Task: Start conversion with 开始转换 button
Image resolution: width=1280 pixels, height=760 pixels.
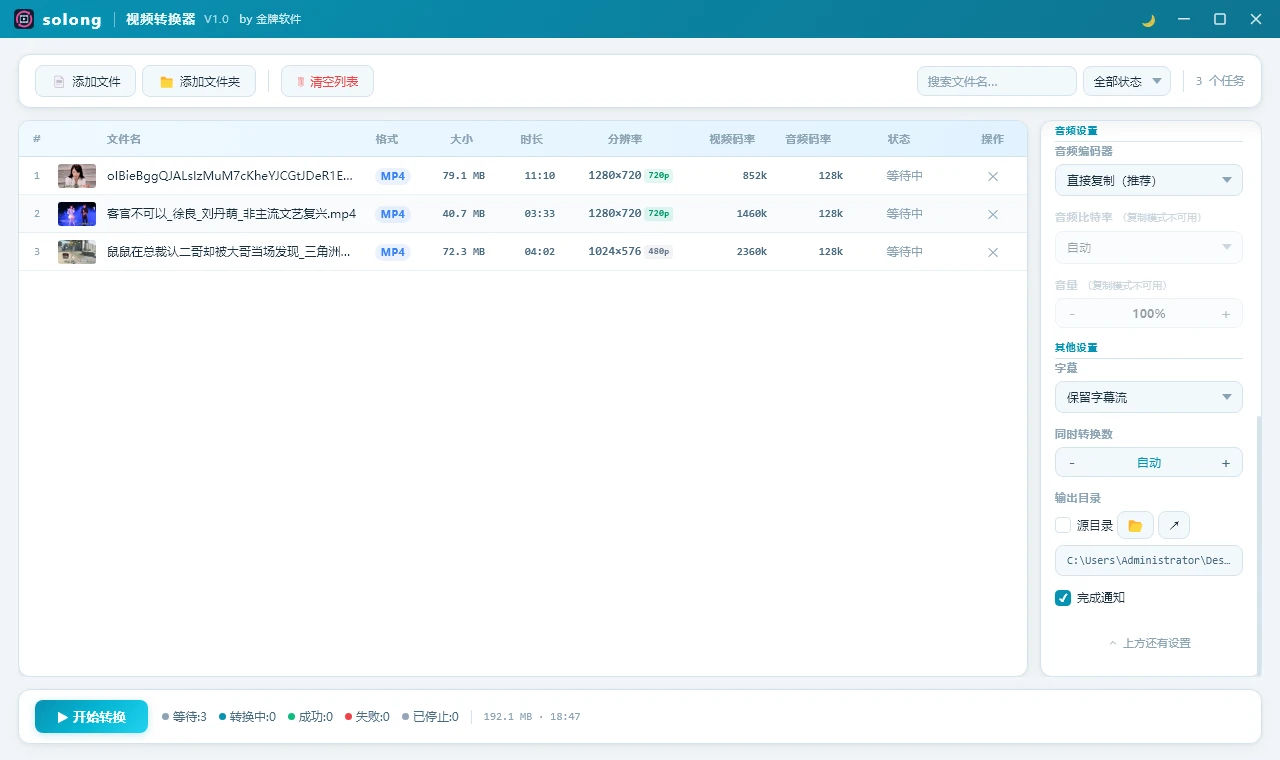Action: click(x=91, y=716)
